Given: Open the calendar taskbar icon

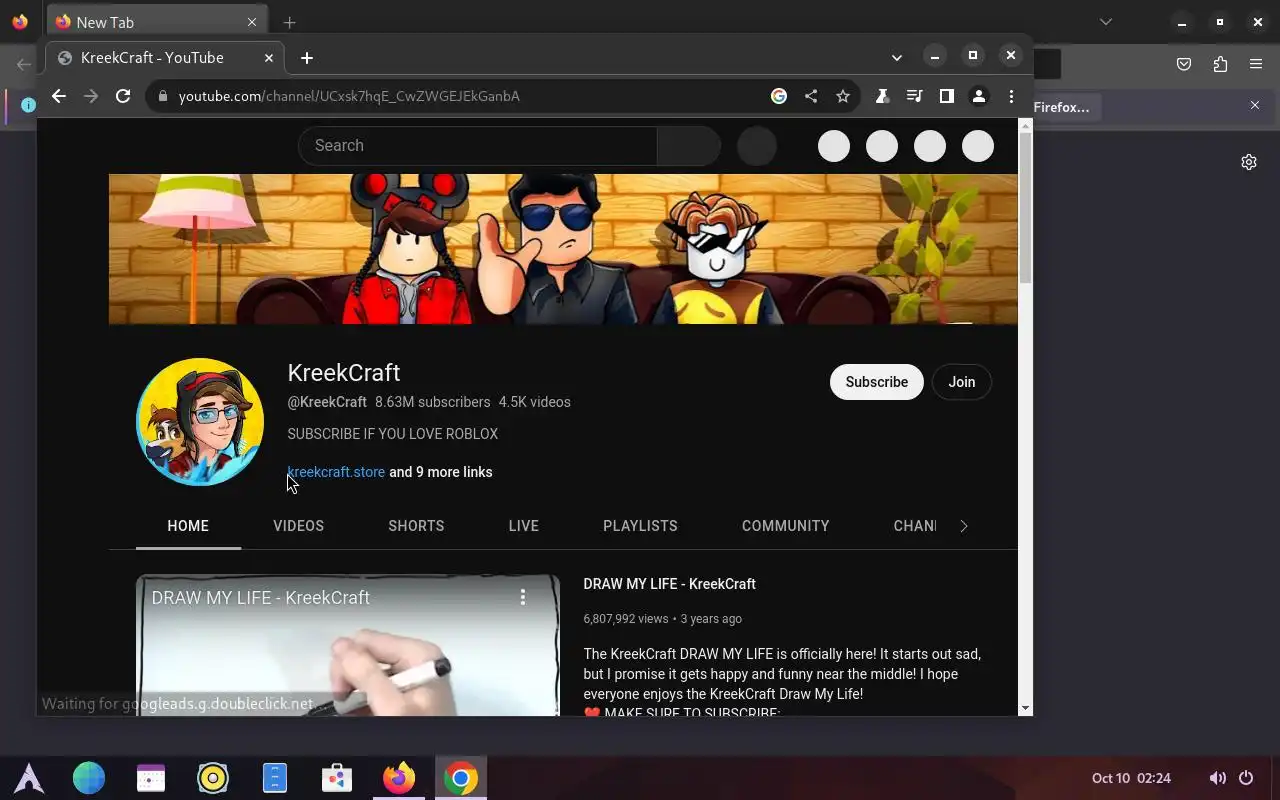Looking at the screenshot, I should (151, 778).
